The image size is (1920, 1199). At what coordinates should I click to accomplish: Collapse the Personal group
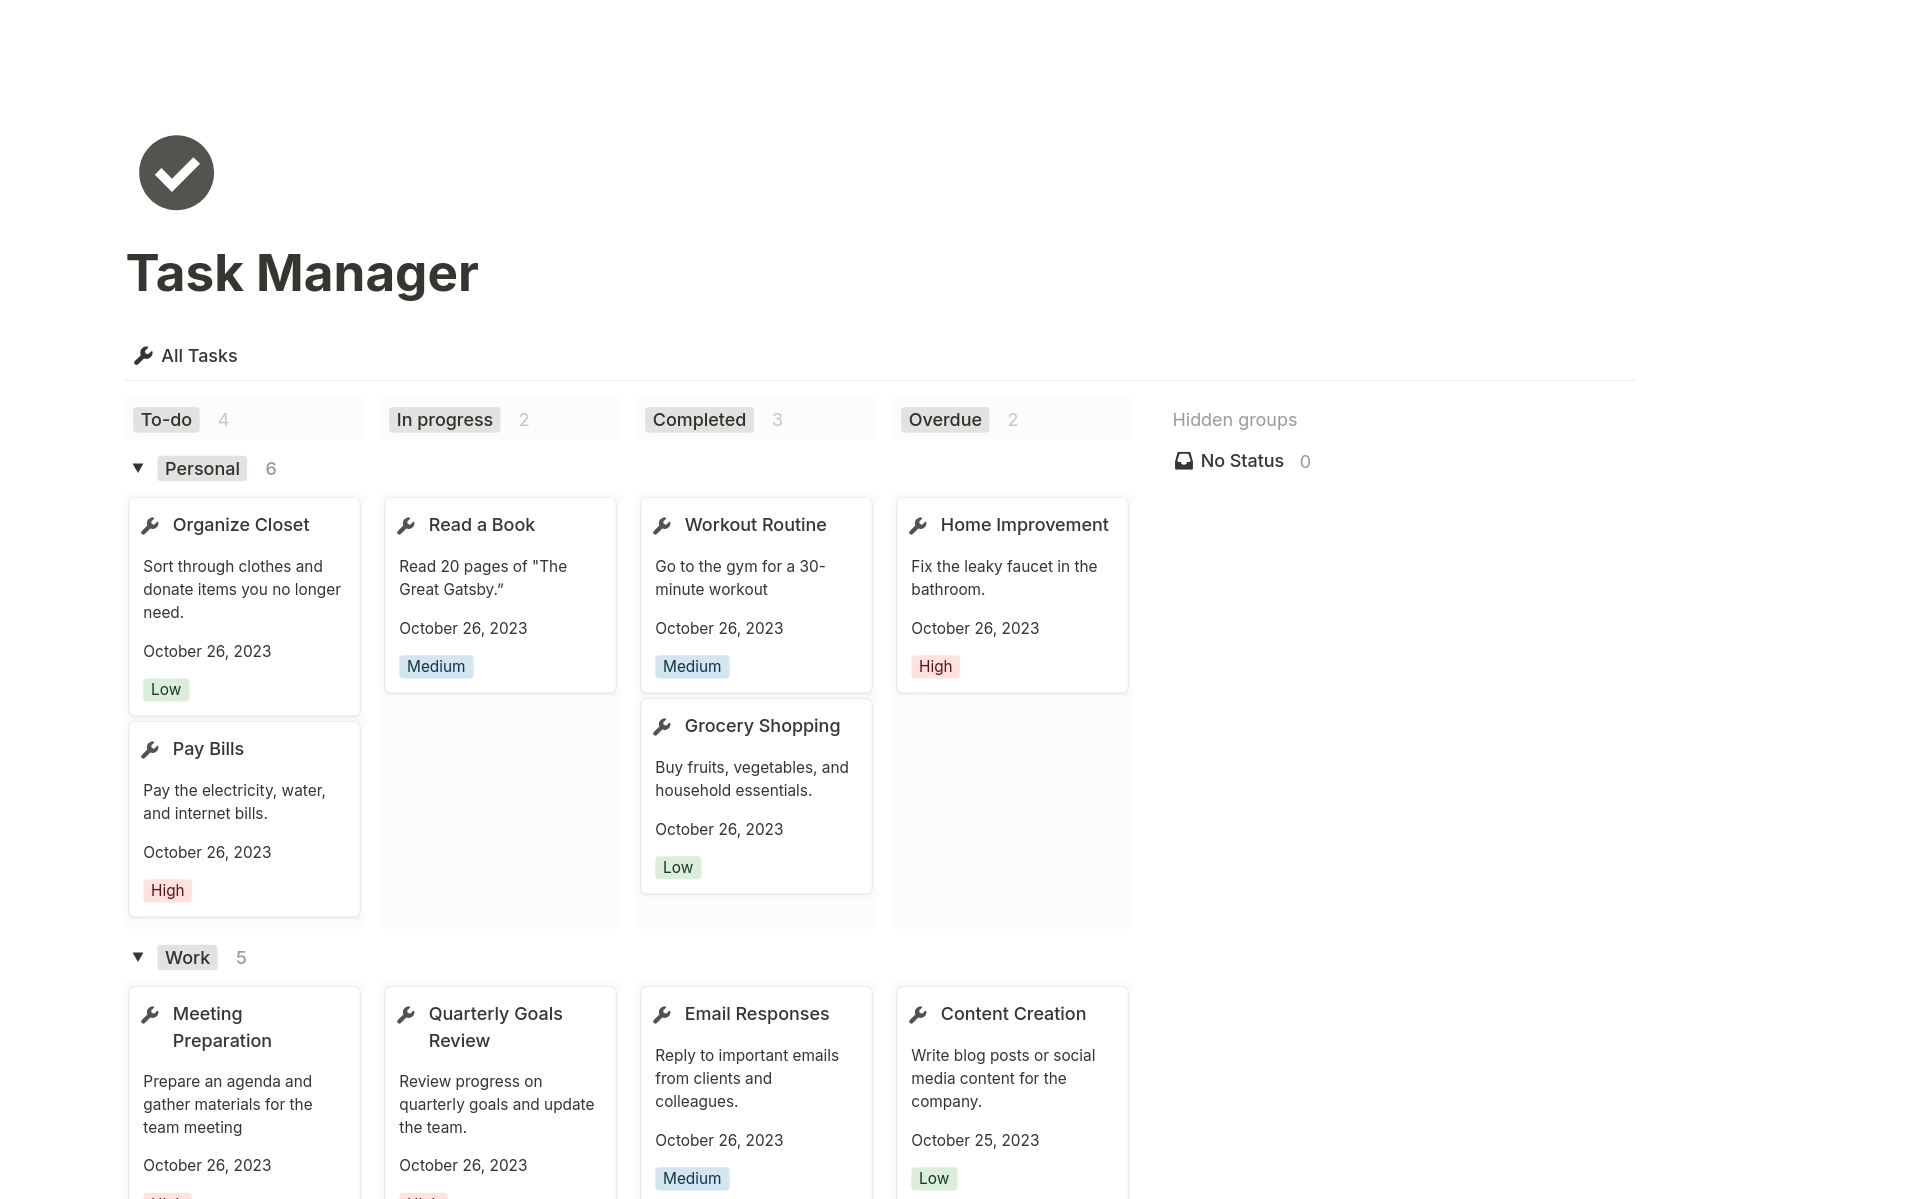tap(138, 468)
